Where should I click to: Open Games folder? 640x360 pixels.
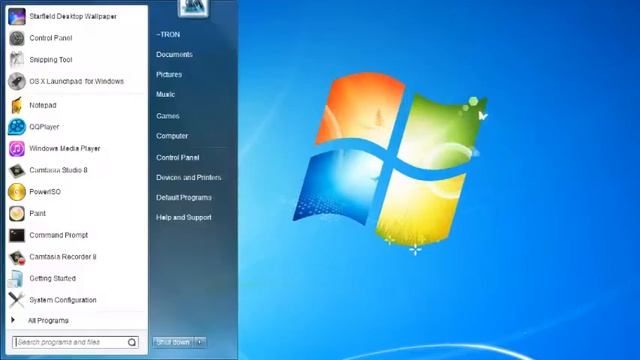pos(168,116)
